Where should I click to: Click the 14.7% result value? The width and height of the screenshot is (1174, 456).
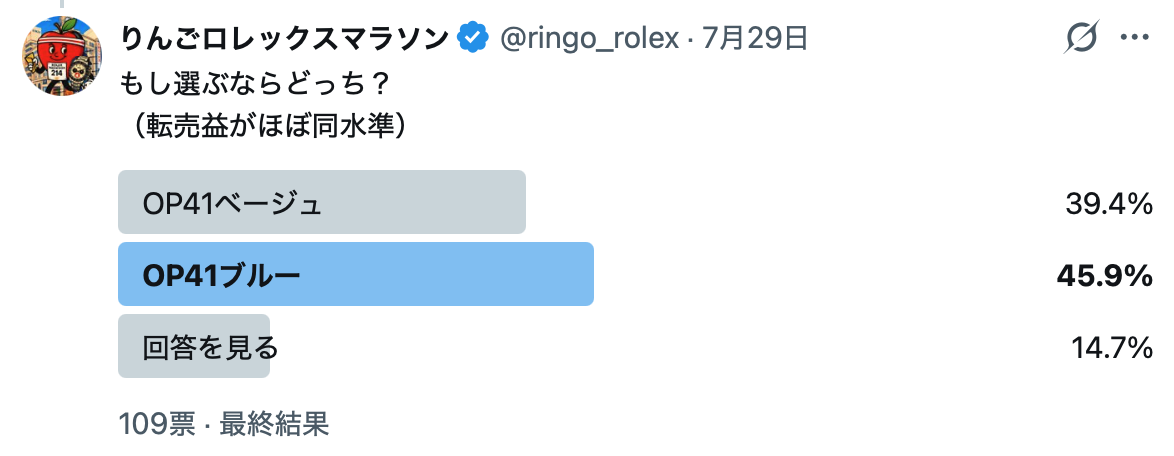[1110, 347]
